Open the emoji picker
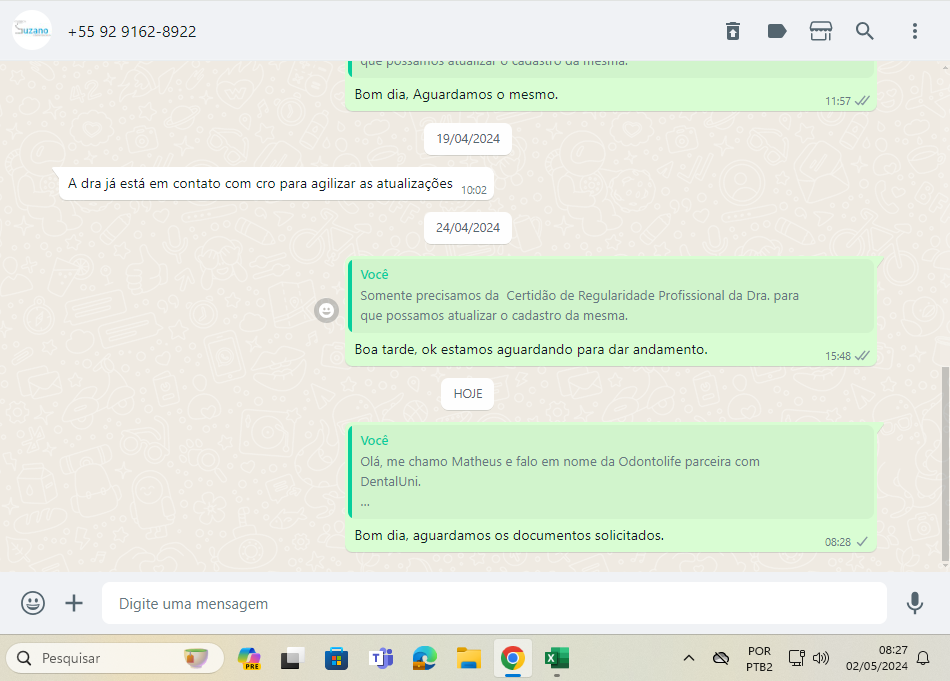 click(33, 603)
